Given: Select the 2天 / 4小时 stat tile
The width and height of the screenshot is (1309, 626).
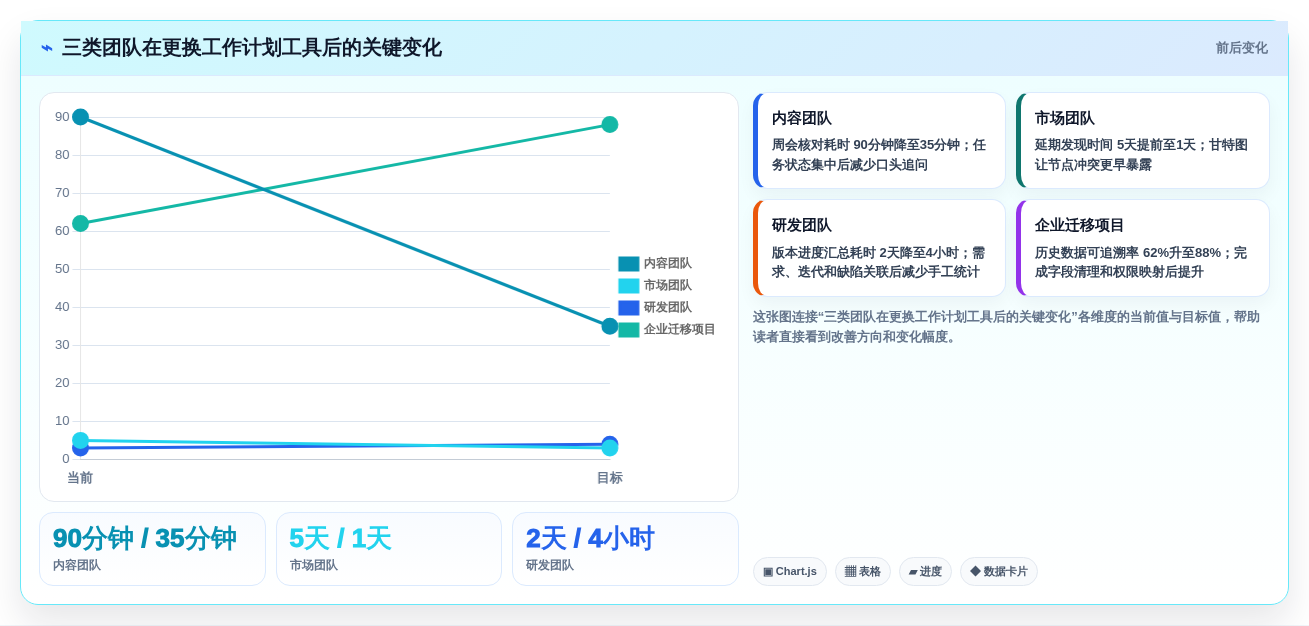Looking at the screenshot, I should point(625,549).
